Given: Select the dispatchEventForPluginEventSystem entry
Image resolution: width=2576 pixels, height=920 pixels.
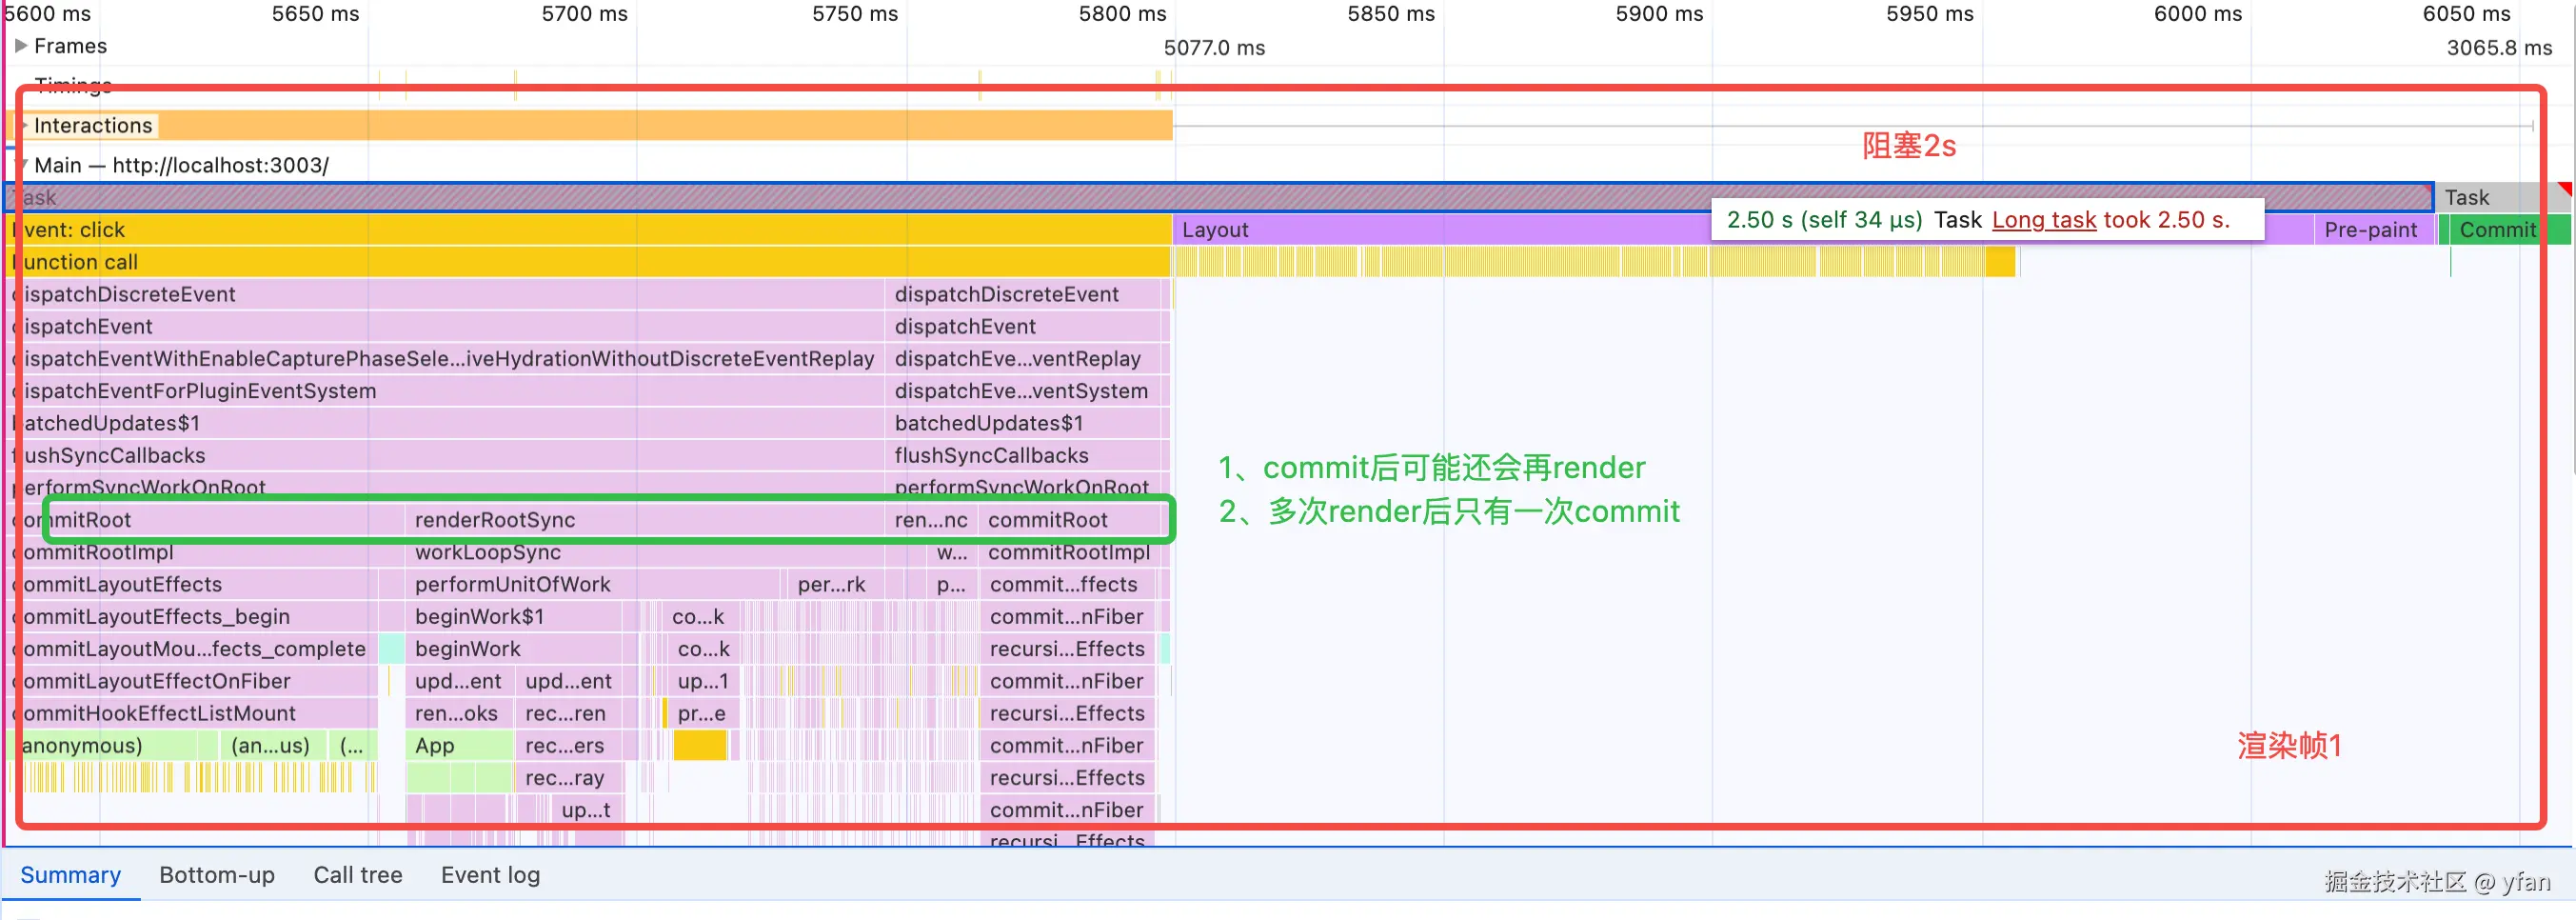Looking at the screenshot, I should pyautogui.click(x=446, y=391).
